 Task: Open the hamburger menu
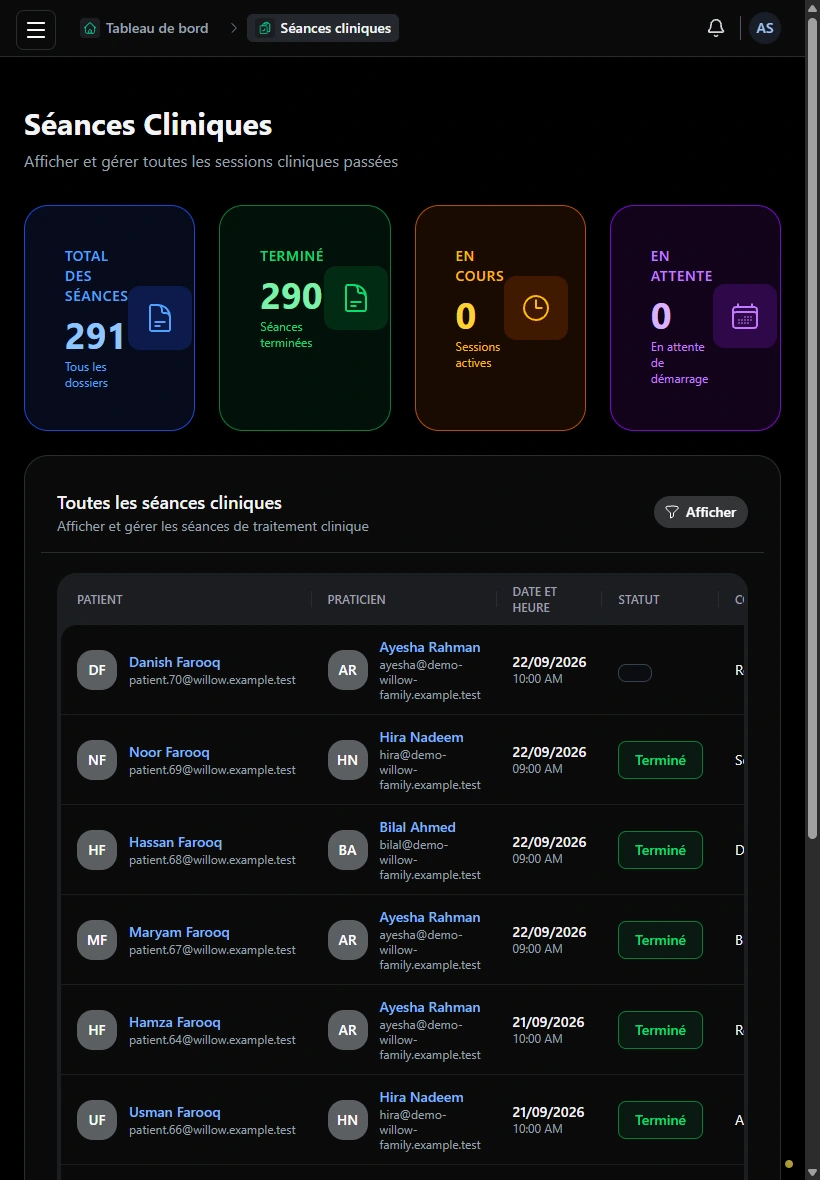click(x=36, y=29)
